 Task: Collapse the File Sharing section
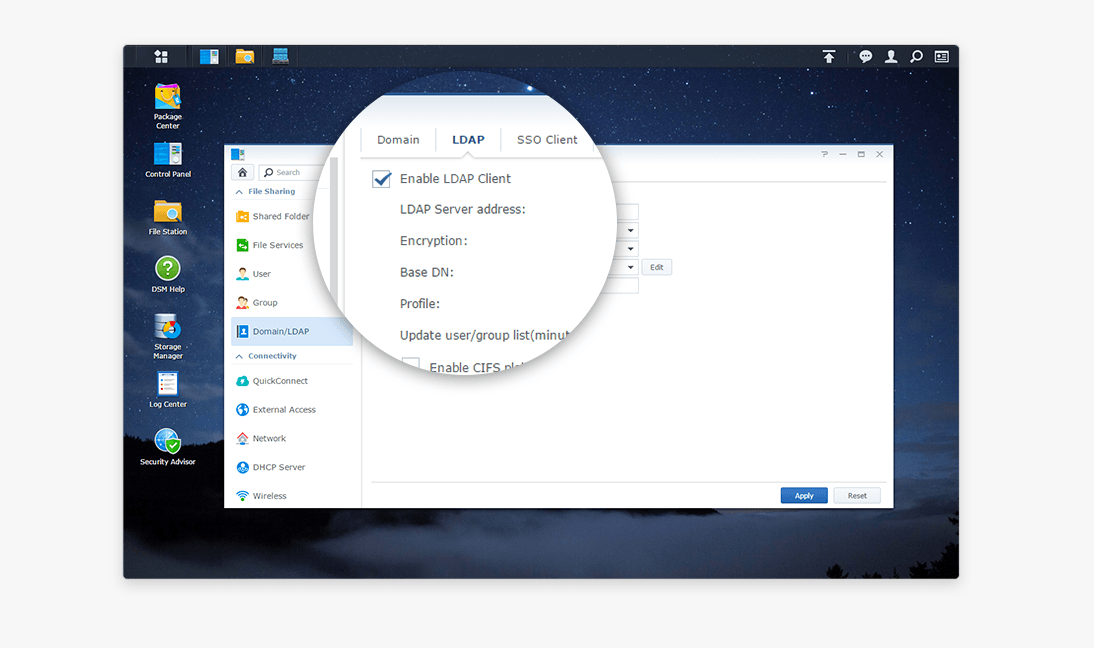coord(239,192)
